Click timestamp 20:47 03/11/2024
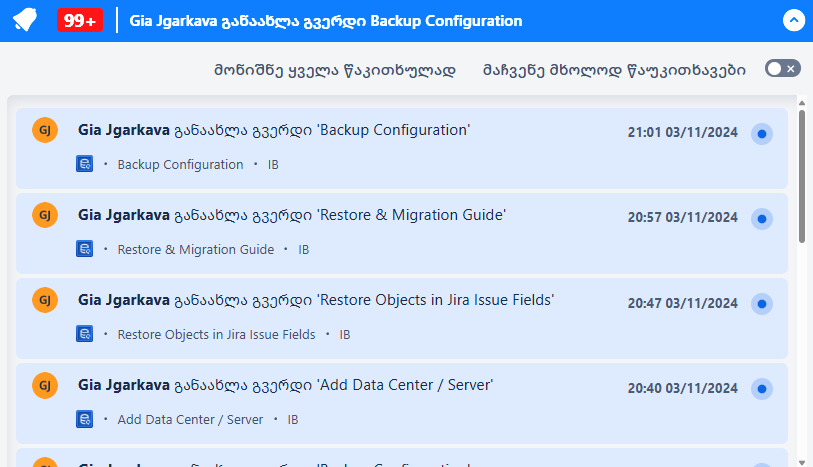Screen dimensions: 813x467 tap(682, 303)
